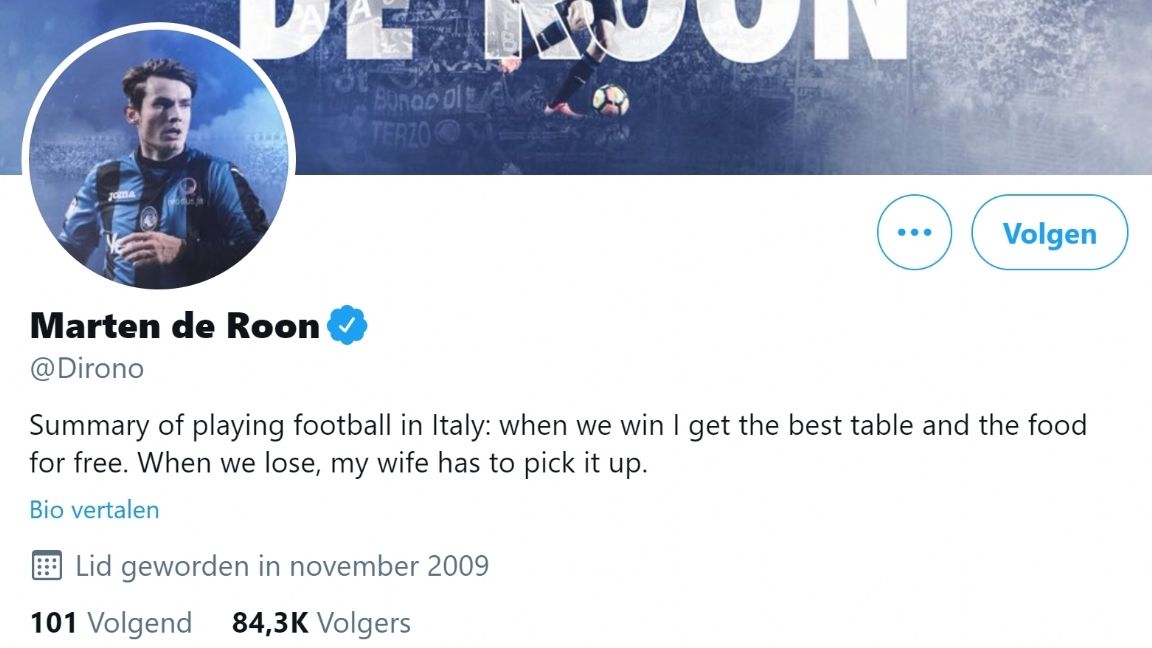1152x648 pixels.
Task: Click the club crest on profile jersey
Action: click(x=149, y=215)
